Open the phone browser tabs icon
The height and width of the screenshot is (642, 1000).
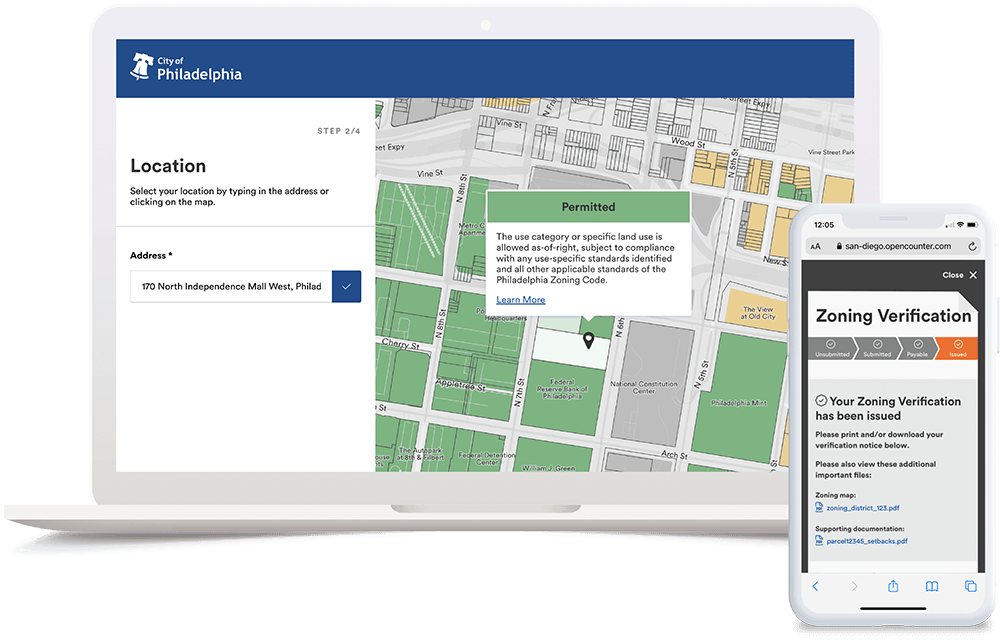point(970,586)
